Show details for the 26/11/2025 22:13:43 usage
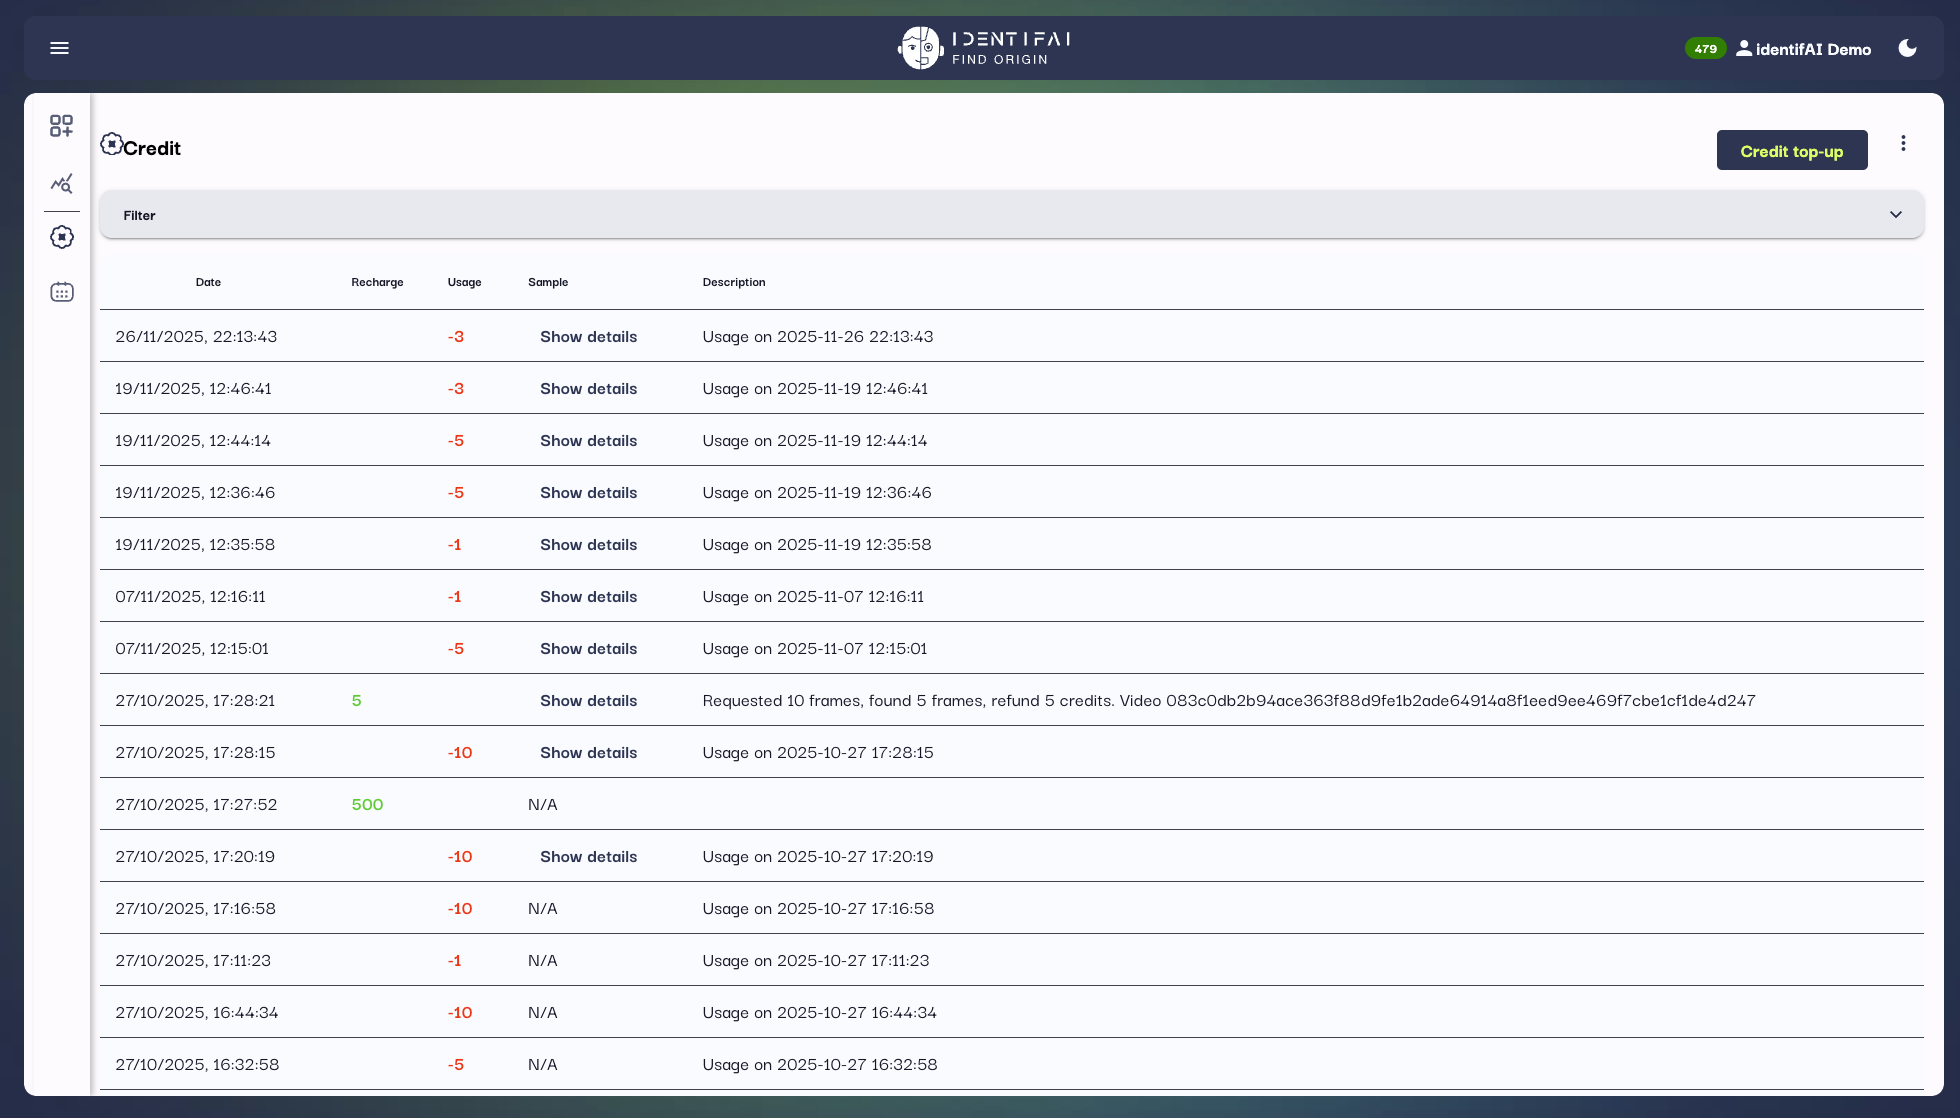 [588, 337]
